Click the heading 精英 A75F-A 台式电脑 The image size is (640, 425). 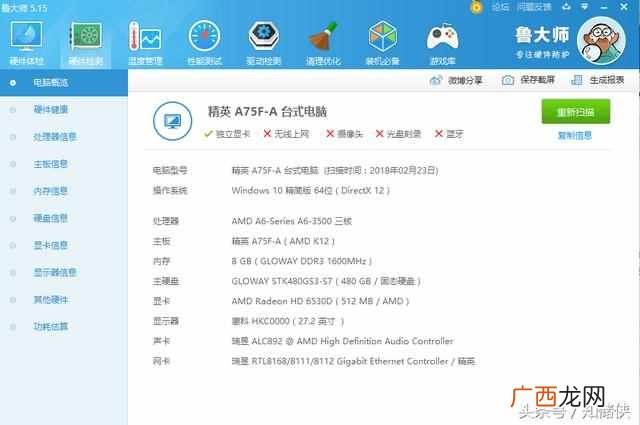267,111
